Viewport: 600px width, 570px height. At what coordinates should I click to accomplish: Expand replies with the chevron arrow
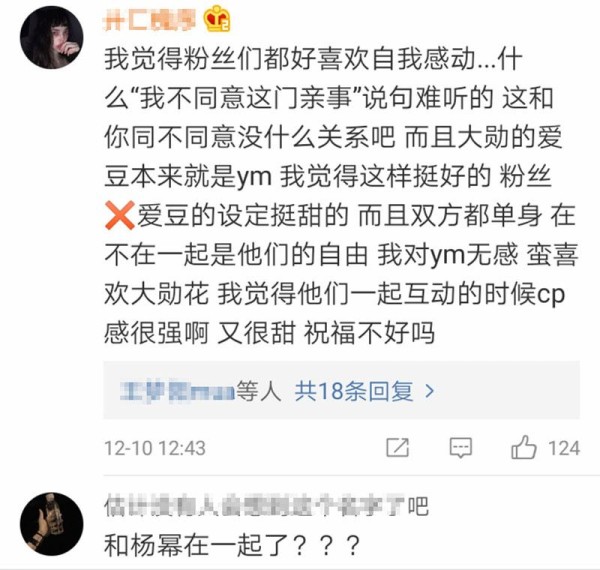tap(430, 391)
